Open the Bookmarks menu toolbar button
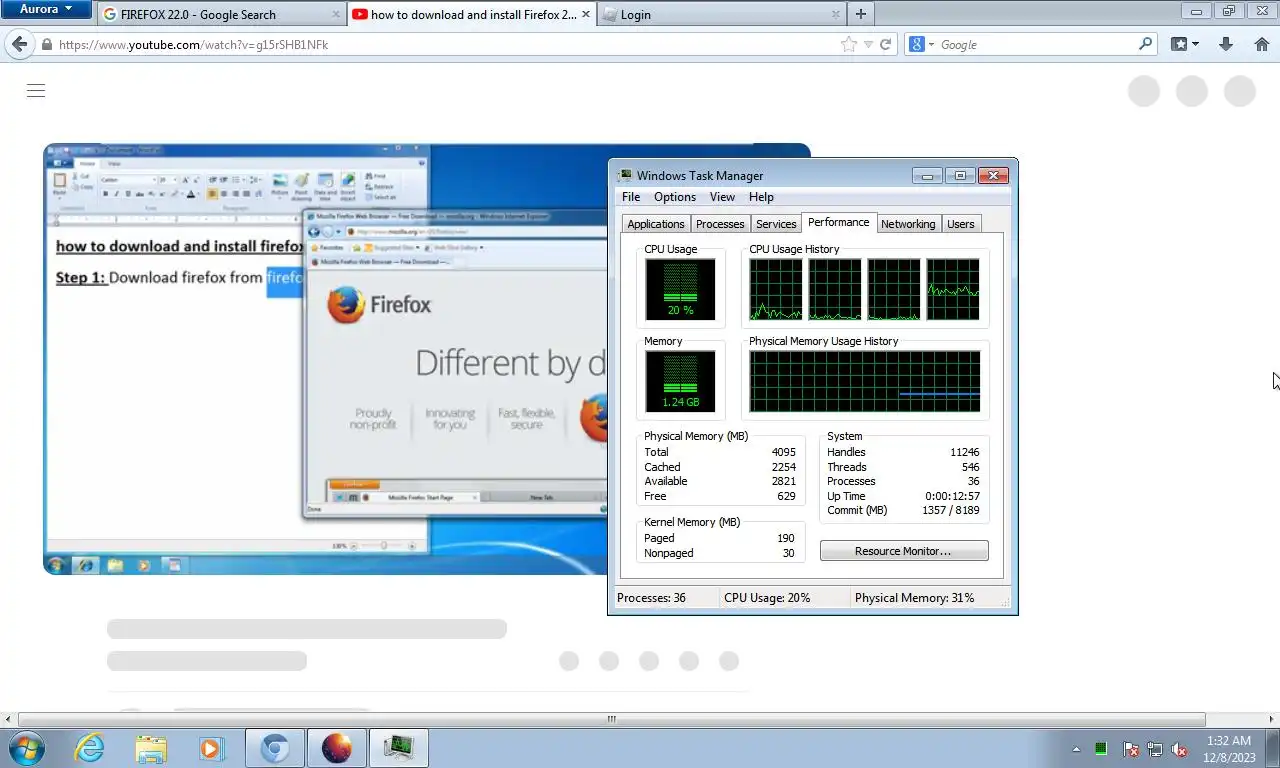 pos(1184,45)
